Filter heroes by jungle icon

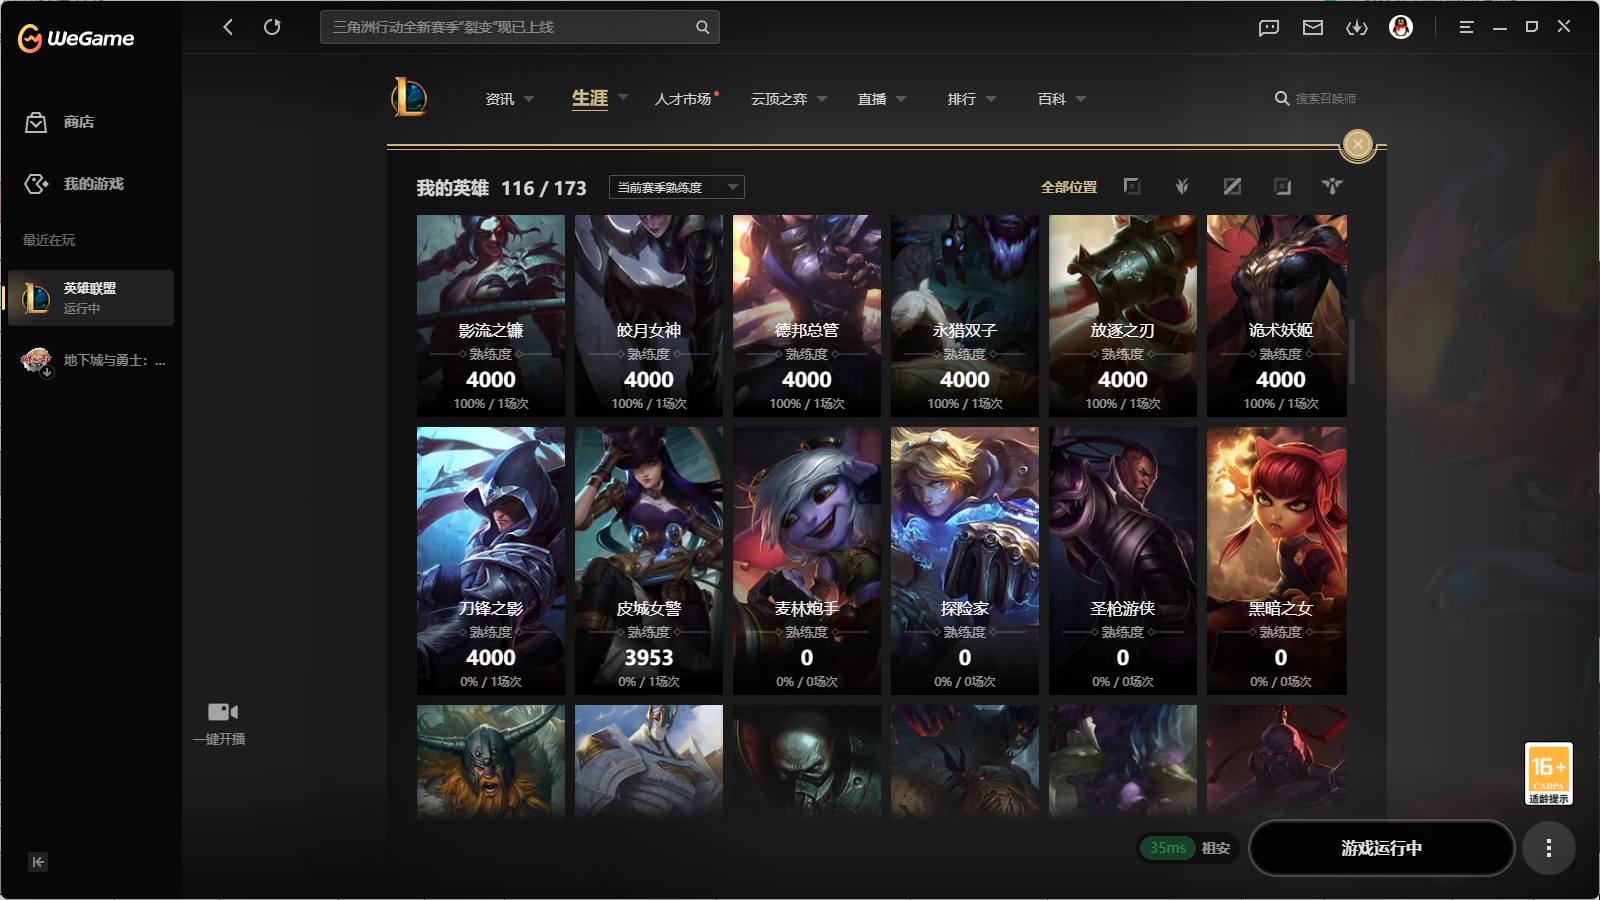(1182, 186)
